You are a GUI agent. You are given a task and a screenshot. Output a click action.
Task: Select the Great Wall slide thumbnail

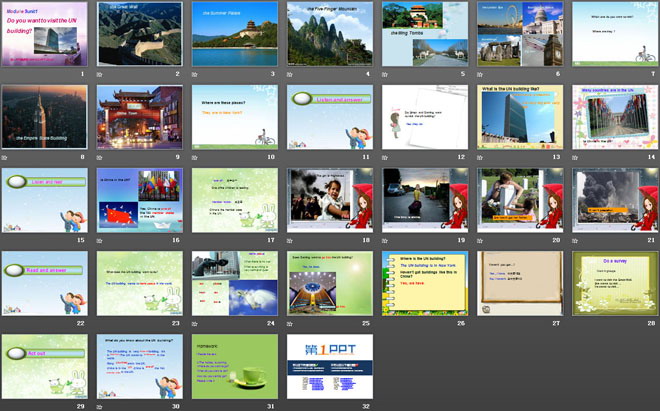coord(139,33)
